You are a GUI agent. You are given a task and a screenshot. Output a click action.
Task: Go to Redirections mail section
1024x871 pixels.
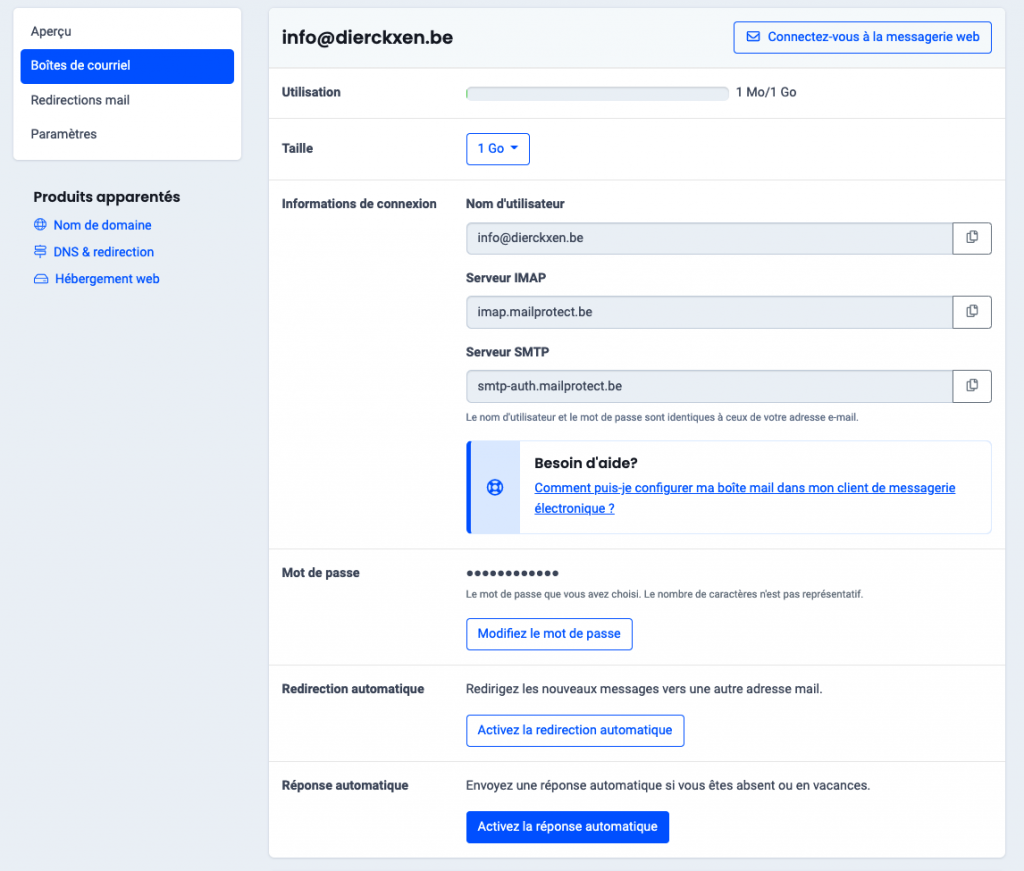tap(80, 100)
